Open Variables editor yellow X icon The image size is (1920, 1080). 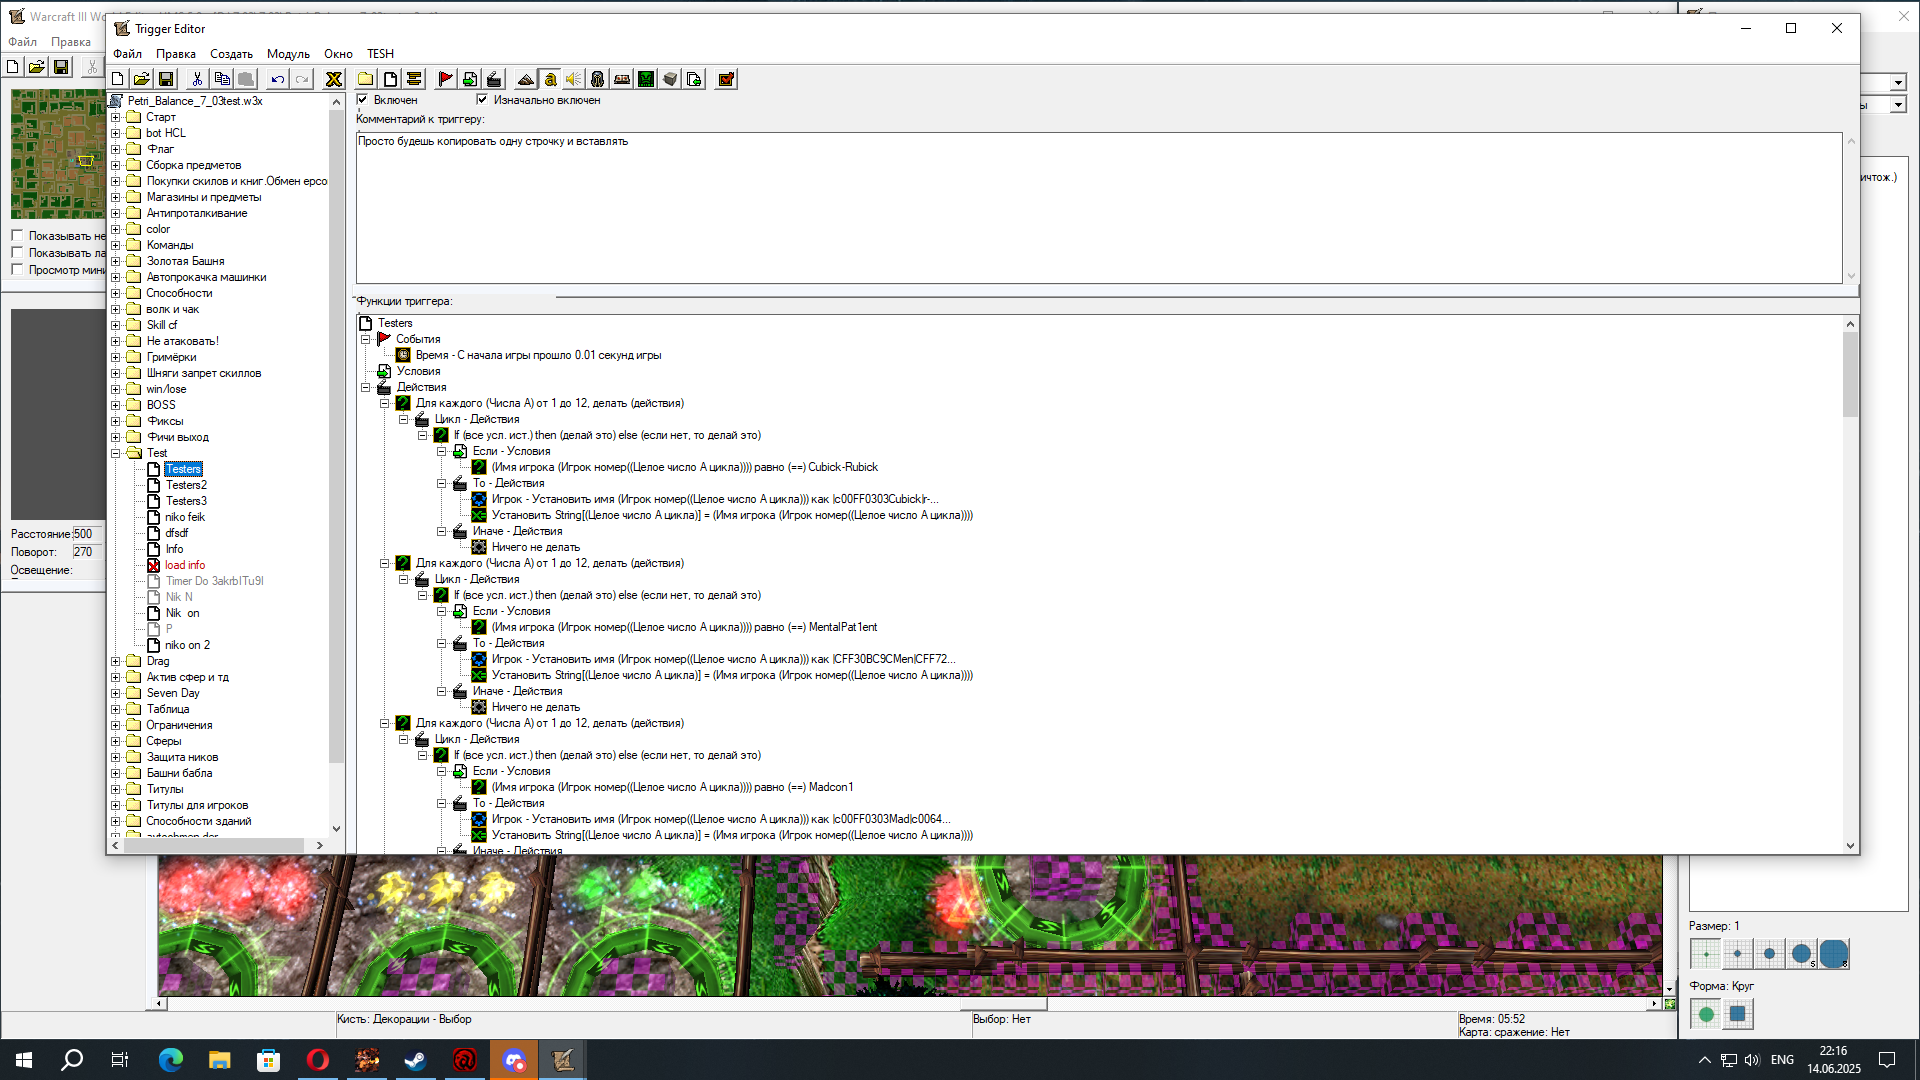[x=334, y=79]
